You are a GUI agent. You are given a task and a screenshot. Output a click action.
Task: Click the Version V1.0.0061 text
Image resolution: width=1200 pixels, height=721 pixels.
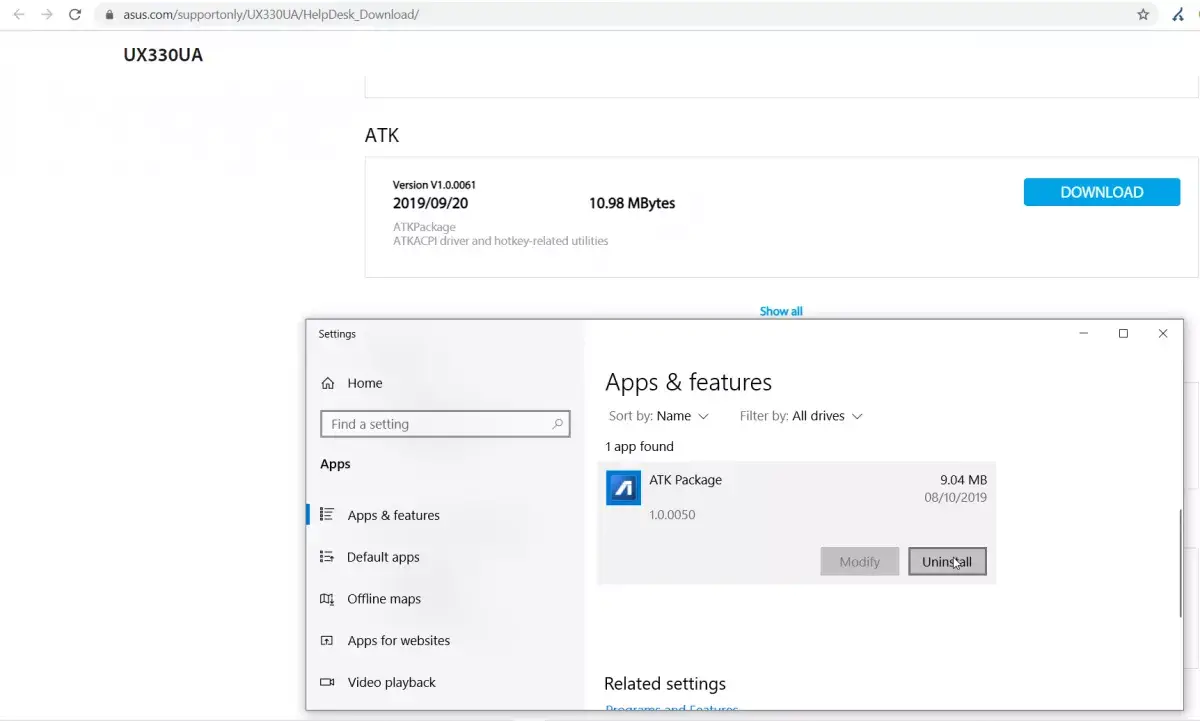[434, 185]
